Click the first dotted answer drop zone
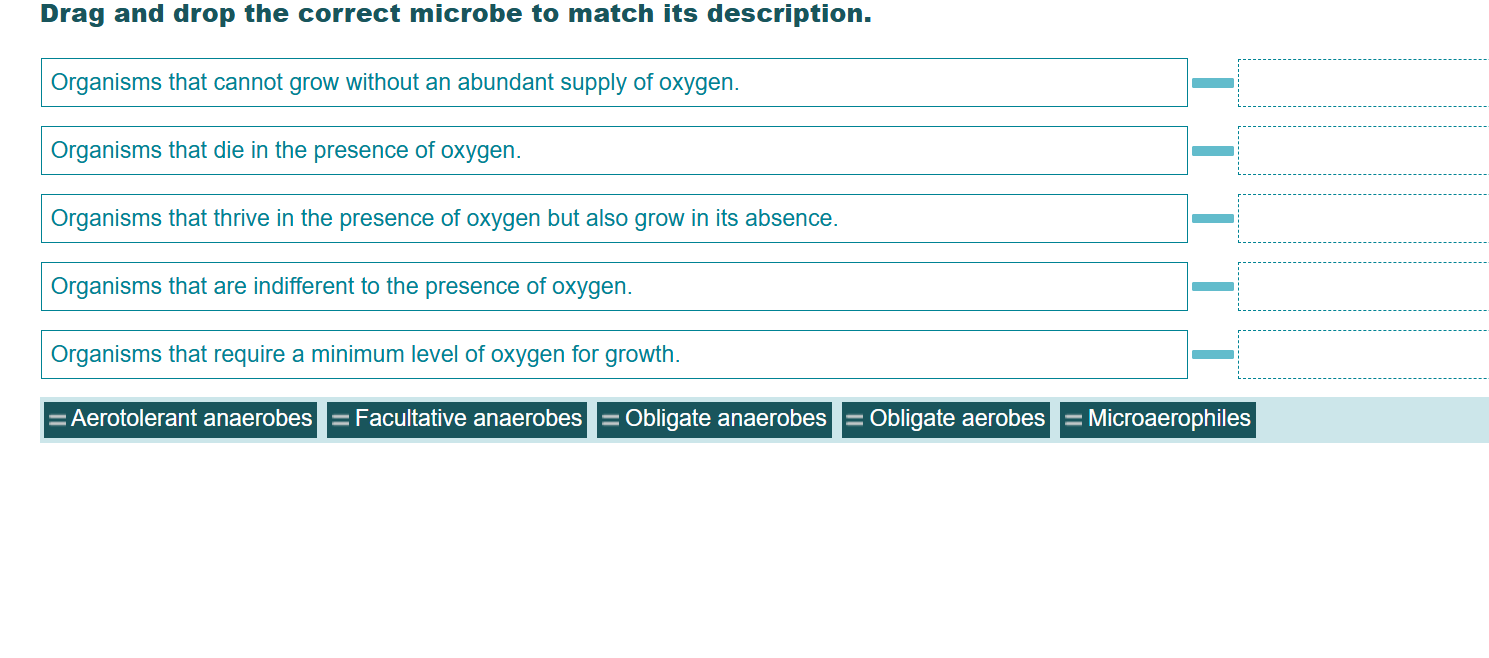This screenshot has height=658, width=1489. (1363, 83)
